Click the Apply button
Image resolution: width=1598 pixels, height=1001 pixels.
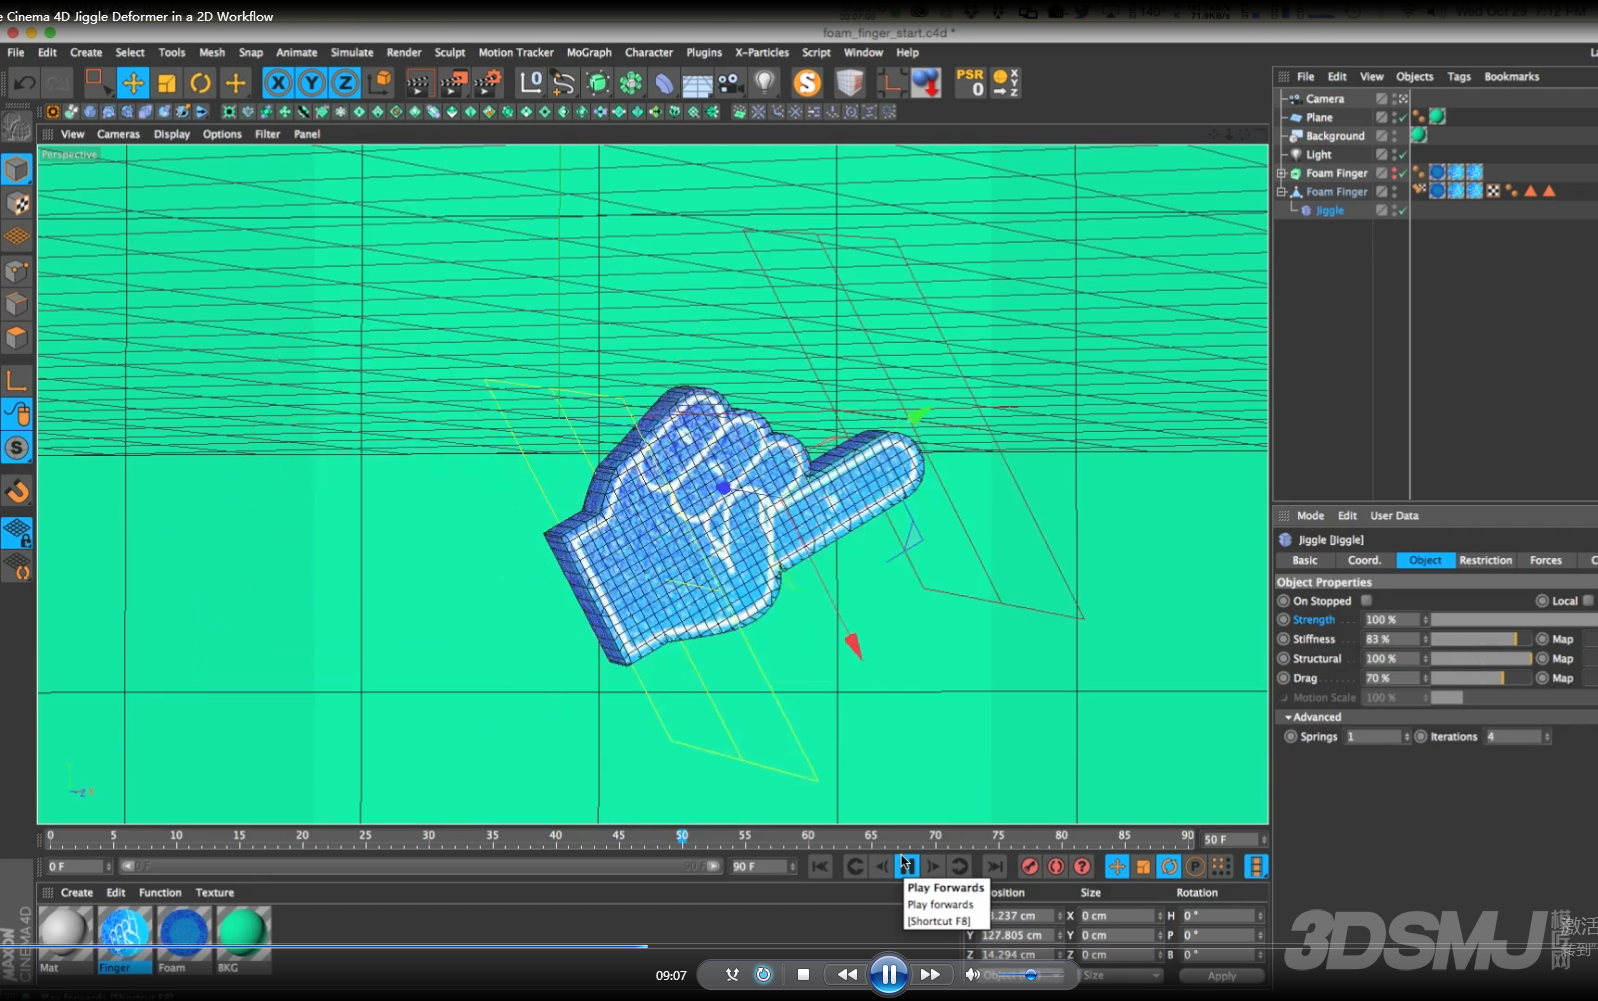[1221, 975]
